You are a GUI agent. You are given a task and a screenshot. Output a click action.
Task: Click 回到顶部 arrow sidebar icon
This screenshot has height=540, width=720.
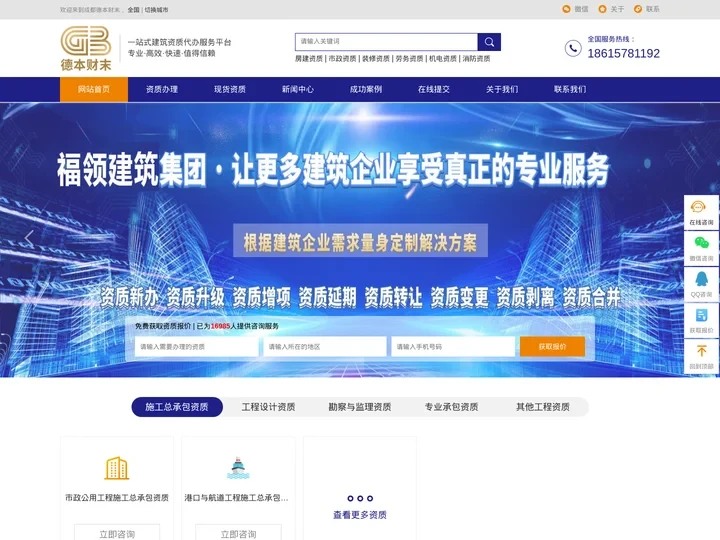(x=701, y=351)
